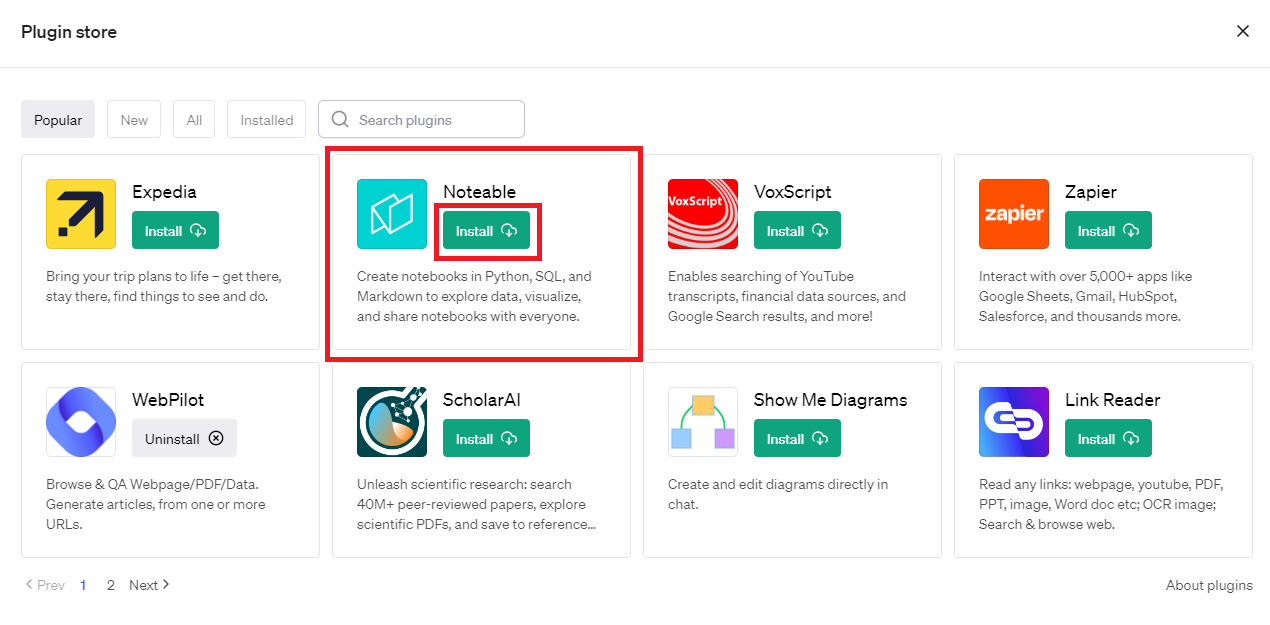Click the VoxScript logo icon
The width and height of the screenshot is (1270, 625).
pyautogui.click(x=703, y=214)
